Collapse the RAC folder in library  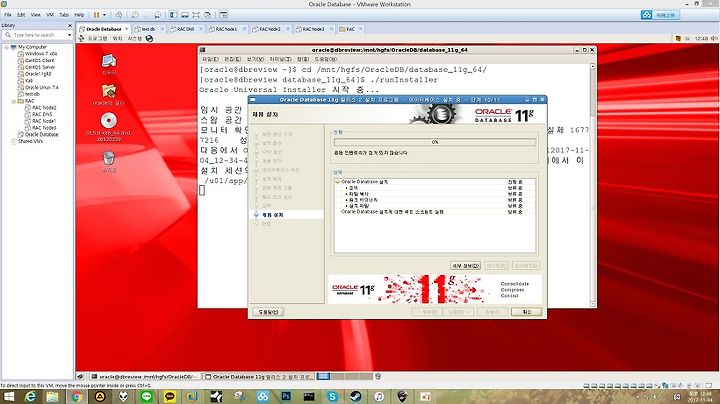13,101
